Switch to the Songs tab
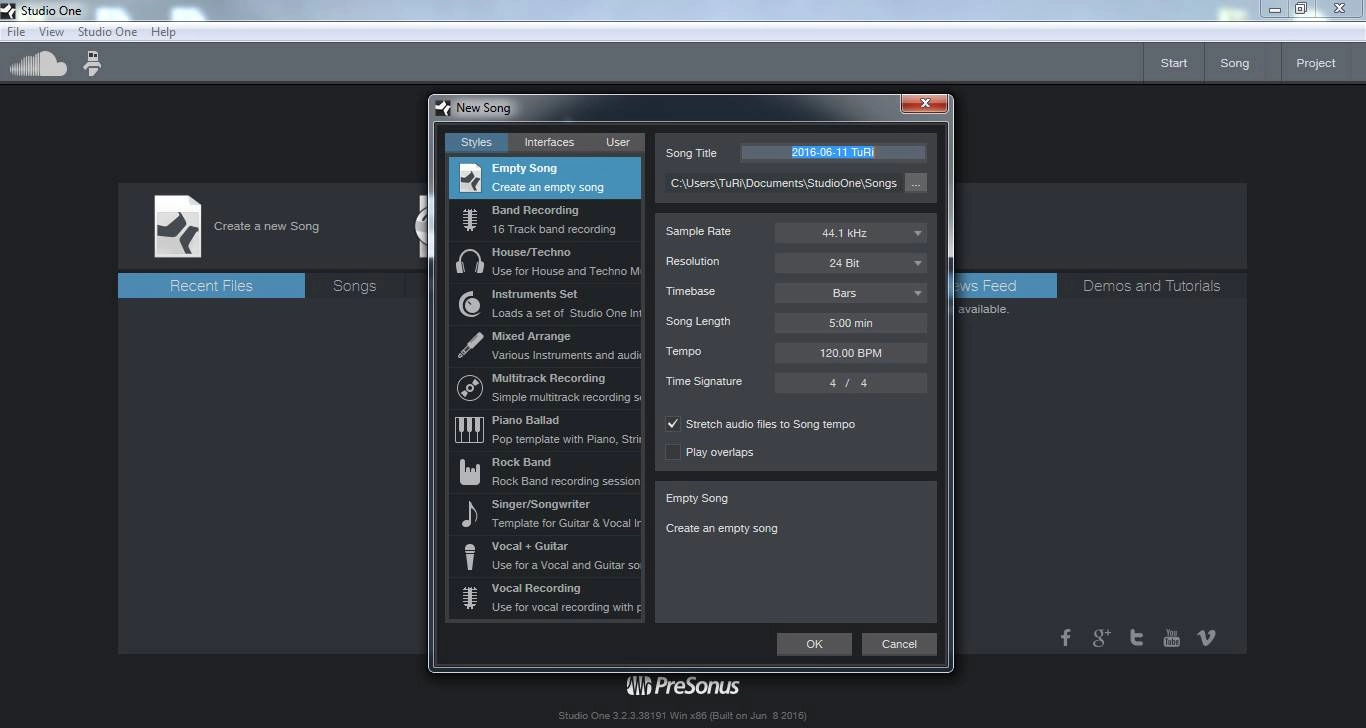 click(x=354, y=286)
